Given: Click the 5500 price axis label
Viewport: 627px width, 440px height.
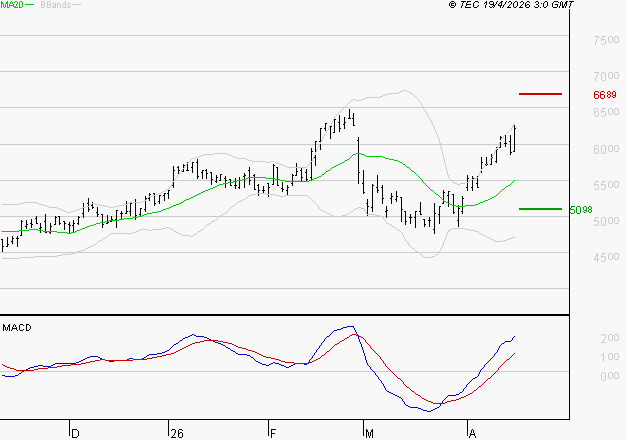Looking at the screenshot, I should pyautogui.click(x=606, y=185).
